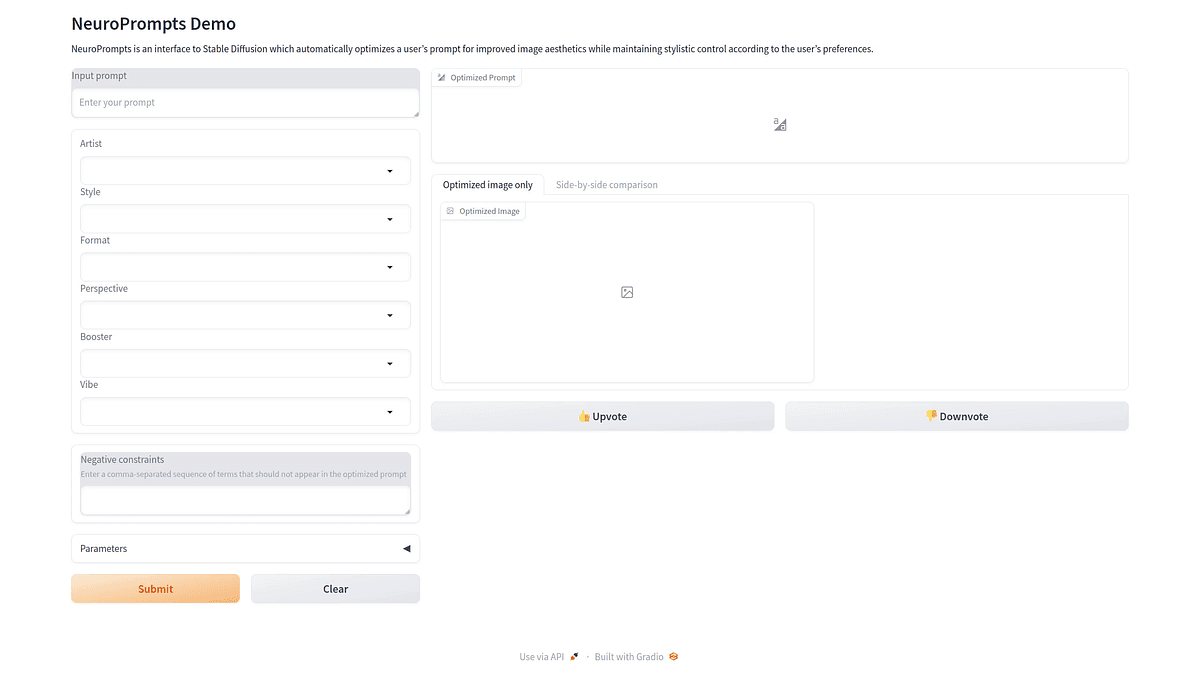Open the Booster dropdown
Viewport: 1200px width, 675px height.
point(245,363)
